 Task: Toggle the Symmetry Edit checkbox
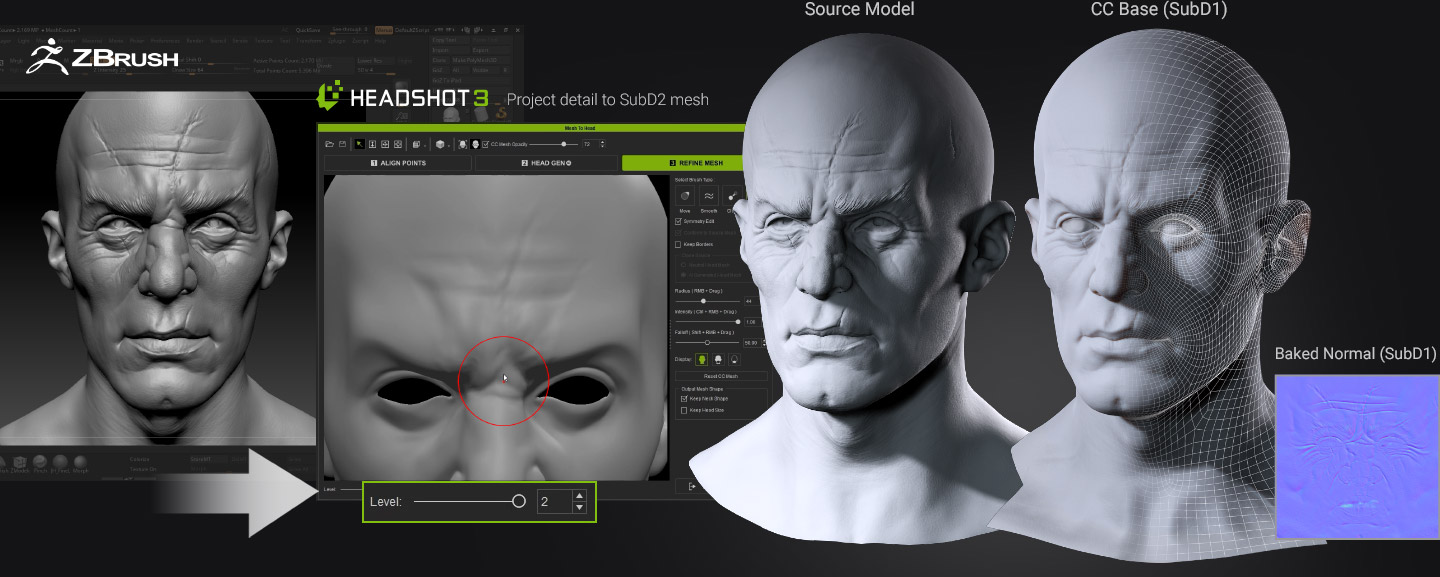coord(678,221)
